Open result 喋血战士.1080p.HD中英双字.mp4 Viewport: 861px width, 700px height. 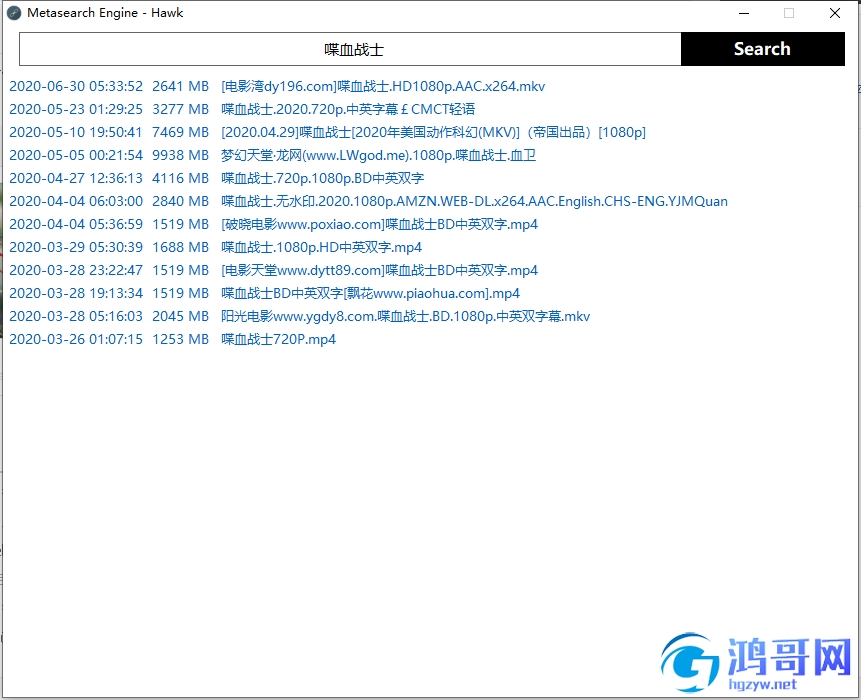[321, 248]
